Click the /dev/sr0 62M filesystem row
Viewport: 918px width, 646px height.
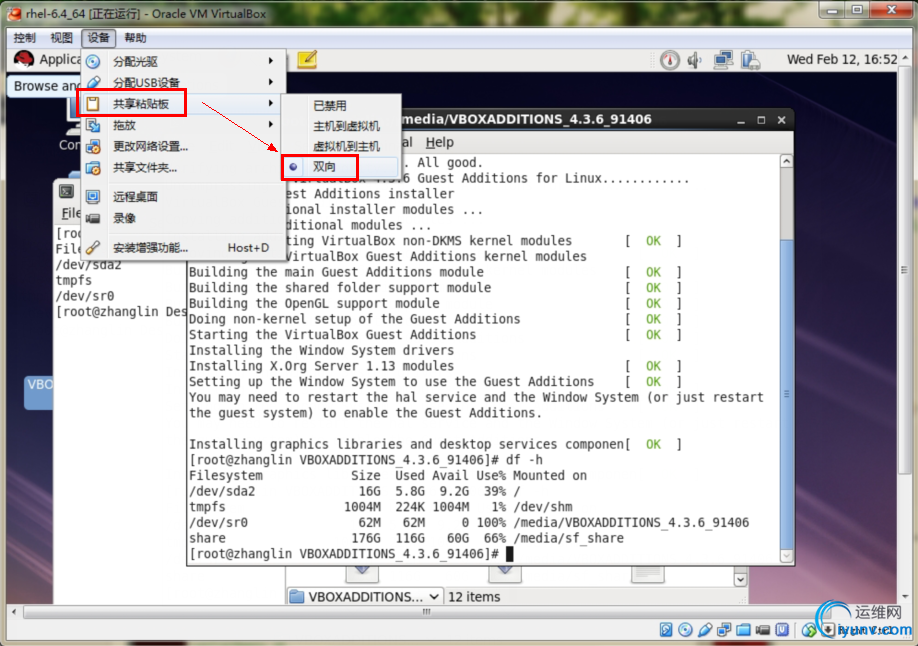tap(468, 522)
